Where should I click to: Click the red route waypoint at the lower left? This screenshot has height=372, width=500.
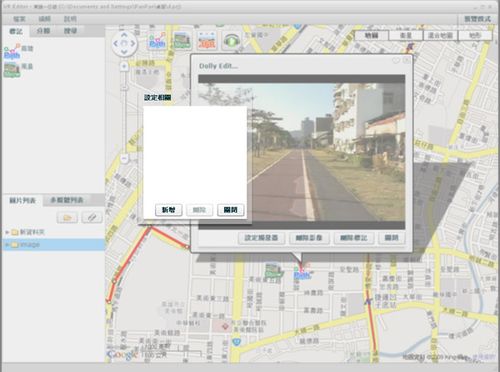click(x=108, y=302)
